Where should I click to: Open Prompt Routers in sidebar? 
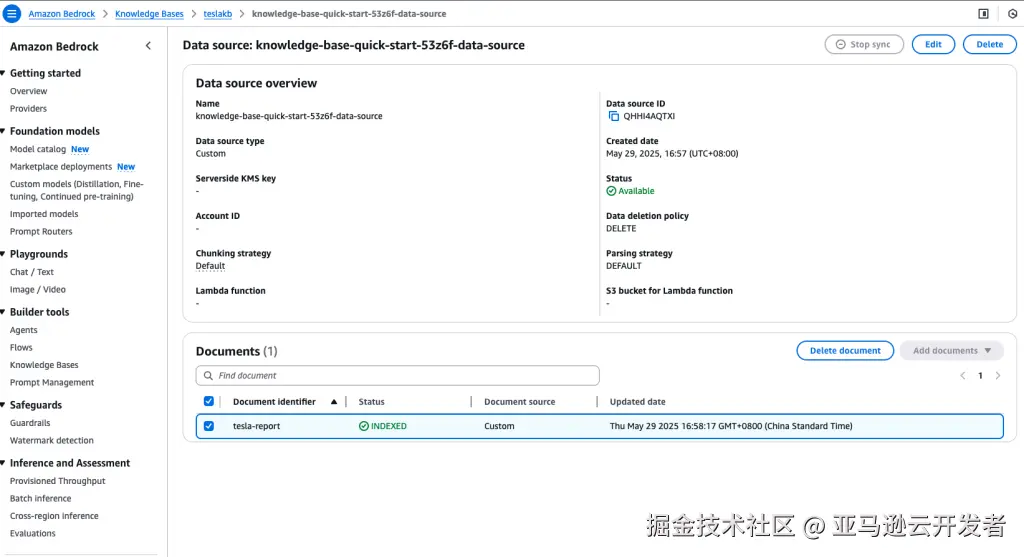click(41, 231)
